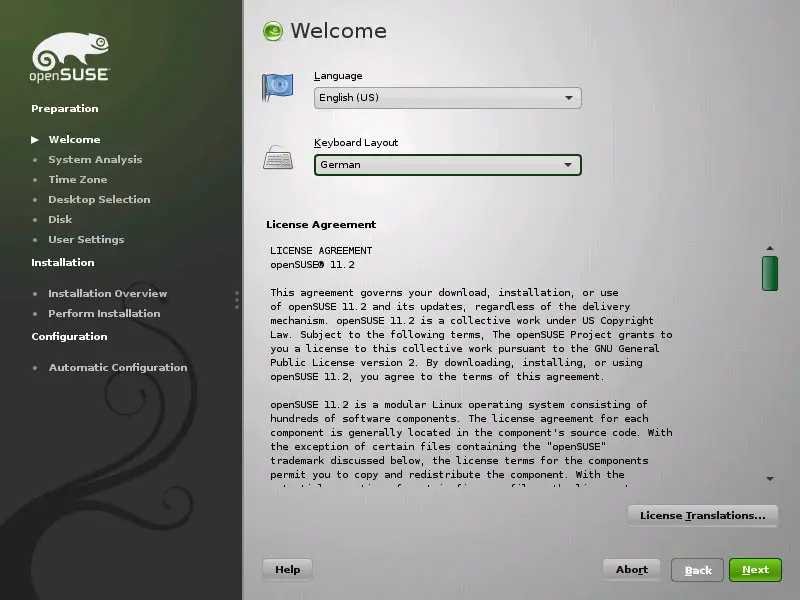This screenshot has width=800, height=600.
Task: Select the Welcome step in sidebar
Action: 74,140
